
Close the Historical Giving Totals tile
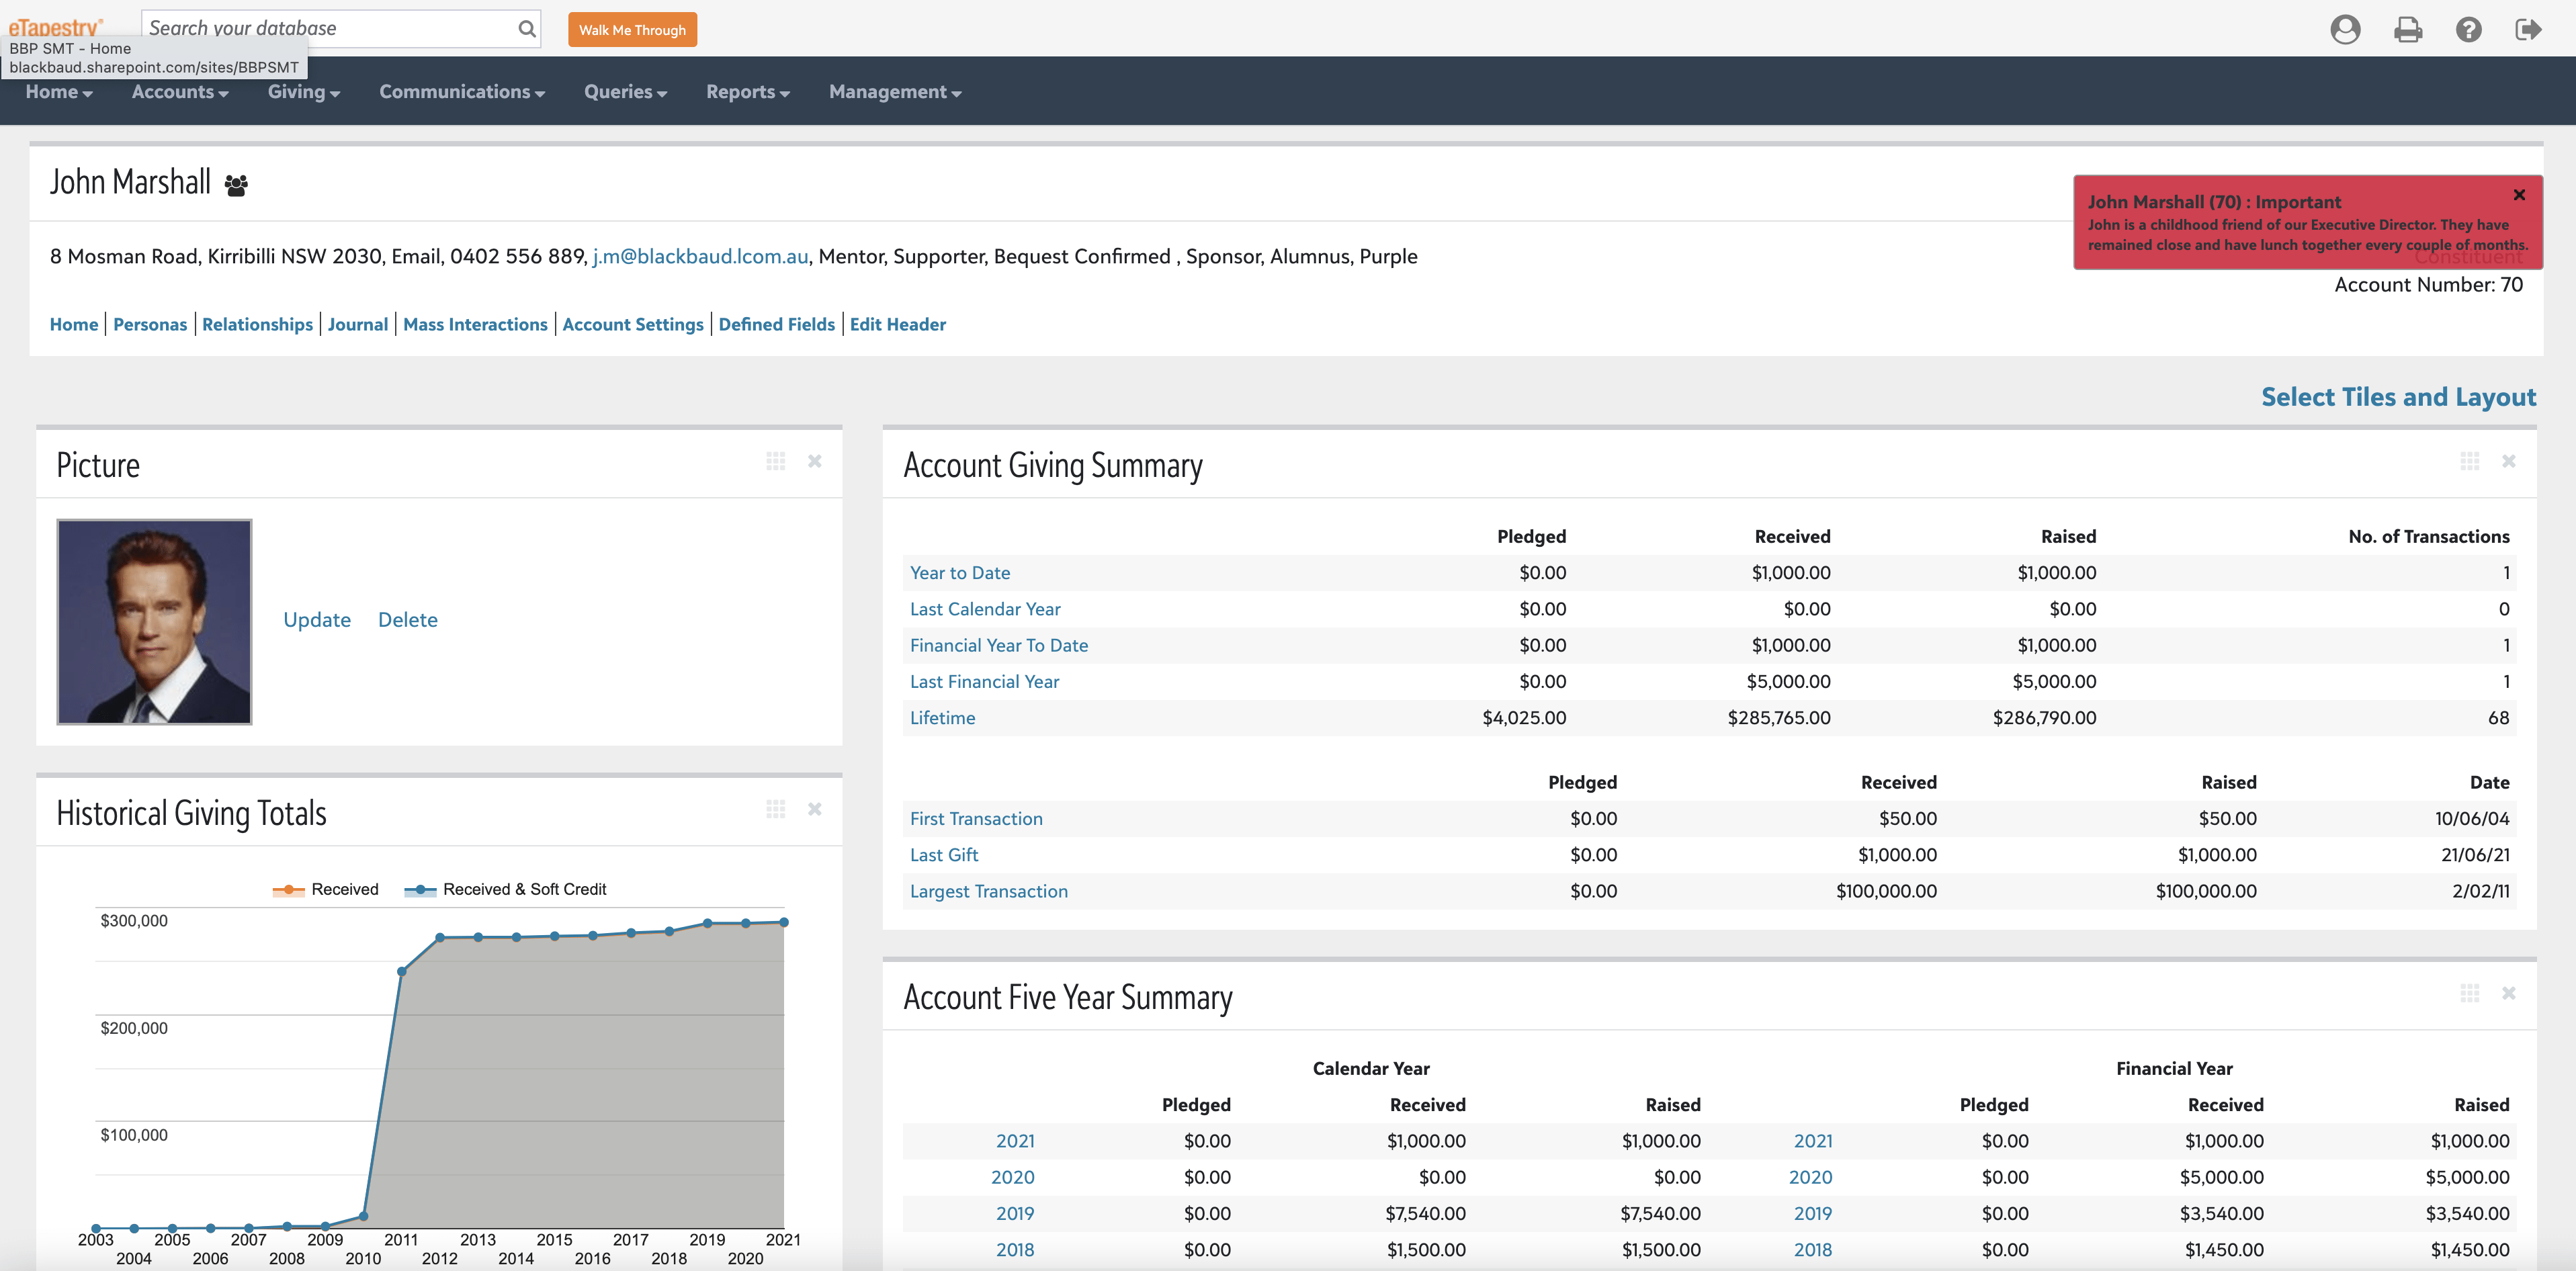815,809
